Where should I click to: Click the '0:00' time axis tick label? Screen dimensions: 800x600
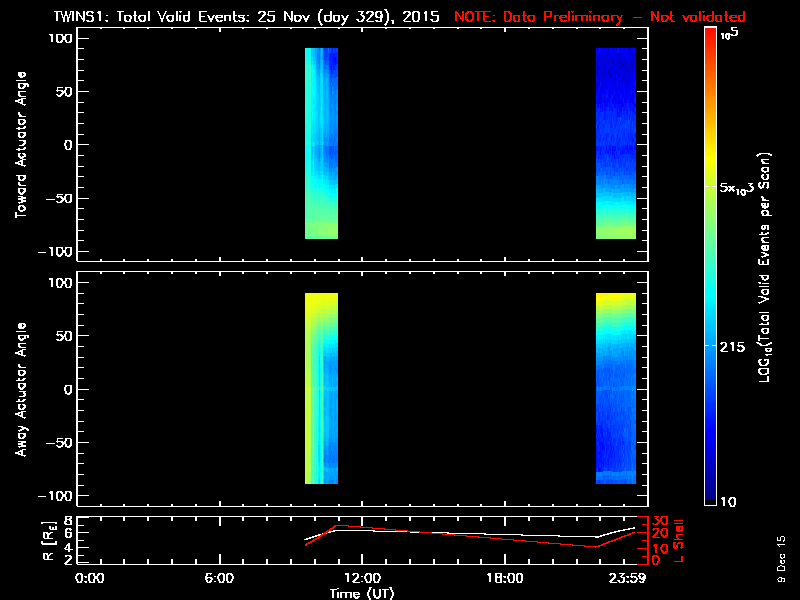tap(90, 579)
